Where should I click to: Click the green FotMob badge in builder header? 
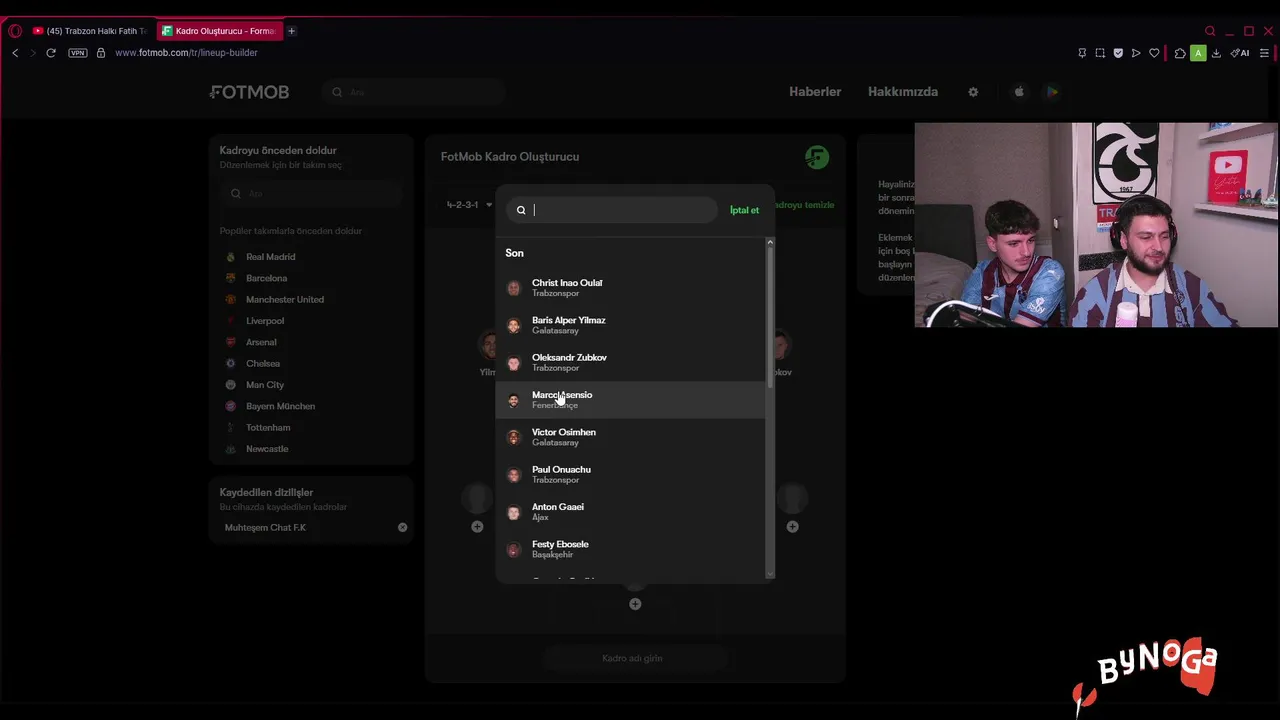pos(817,157)
